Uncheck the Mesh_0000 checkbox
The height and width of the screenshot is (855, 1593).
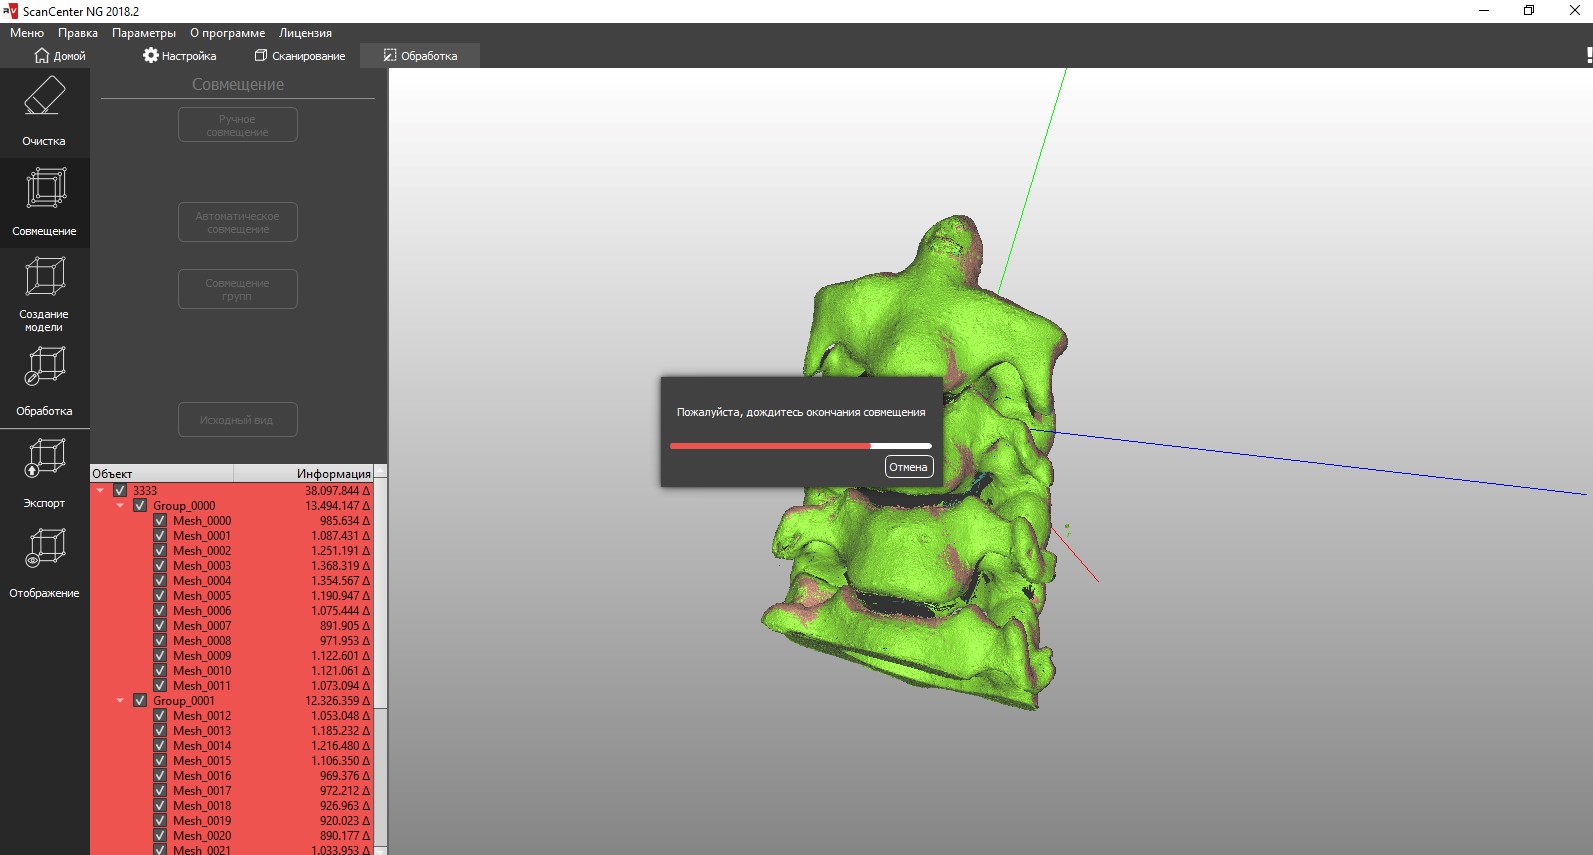point(160,521)
